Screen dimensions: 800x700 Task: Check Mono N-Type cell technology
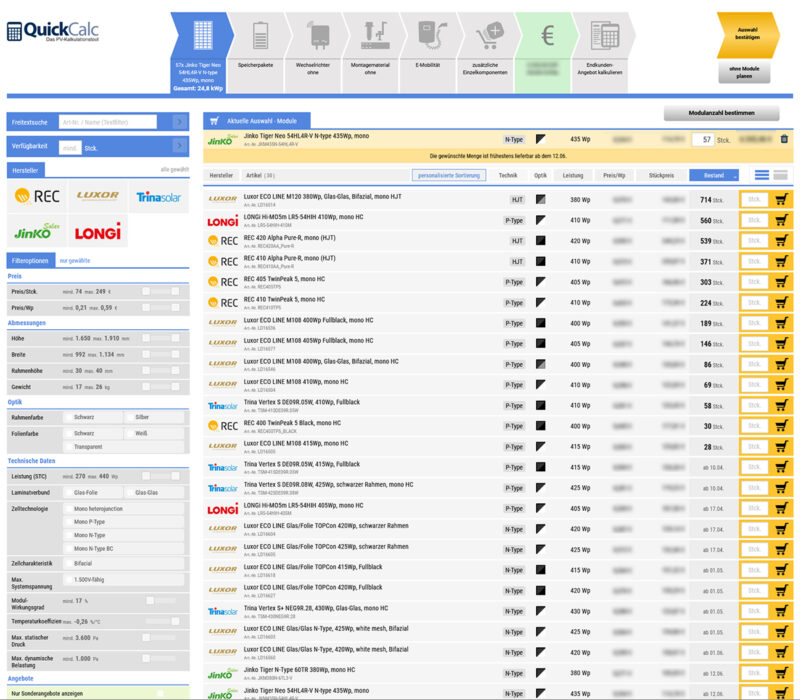click(68, 535)
